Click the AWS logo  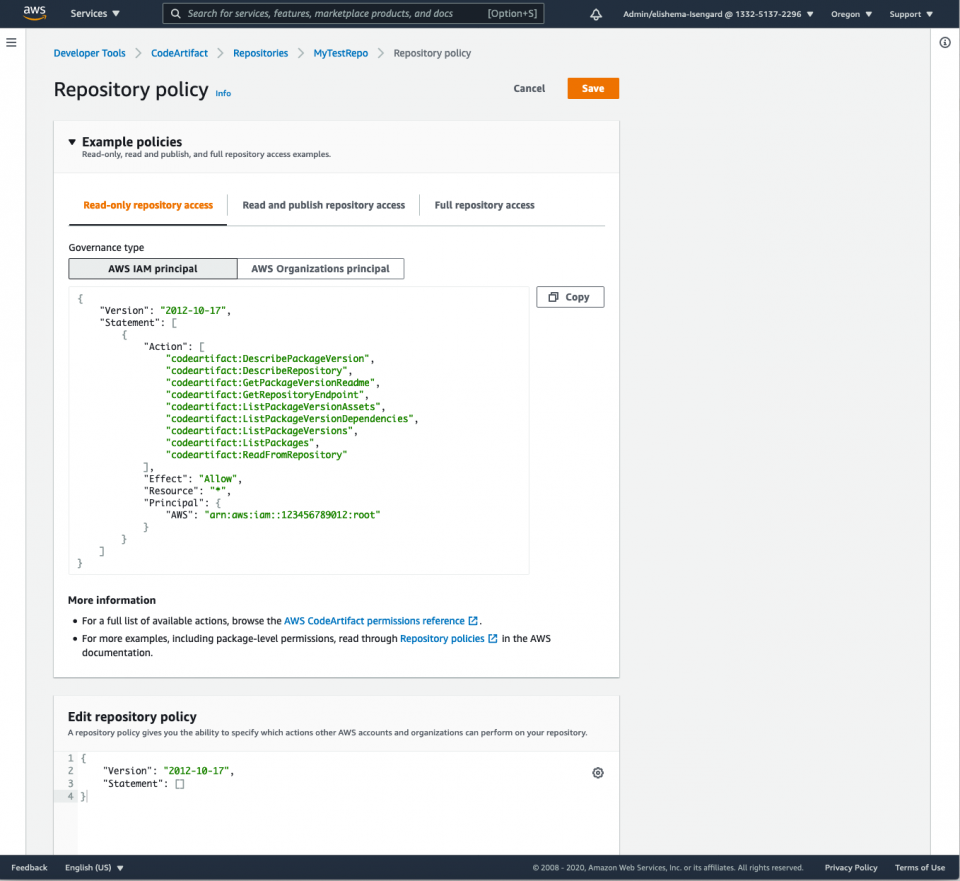click(34, 13)
